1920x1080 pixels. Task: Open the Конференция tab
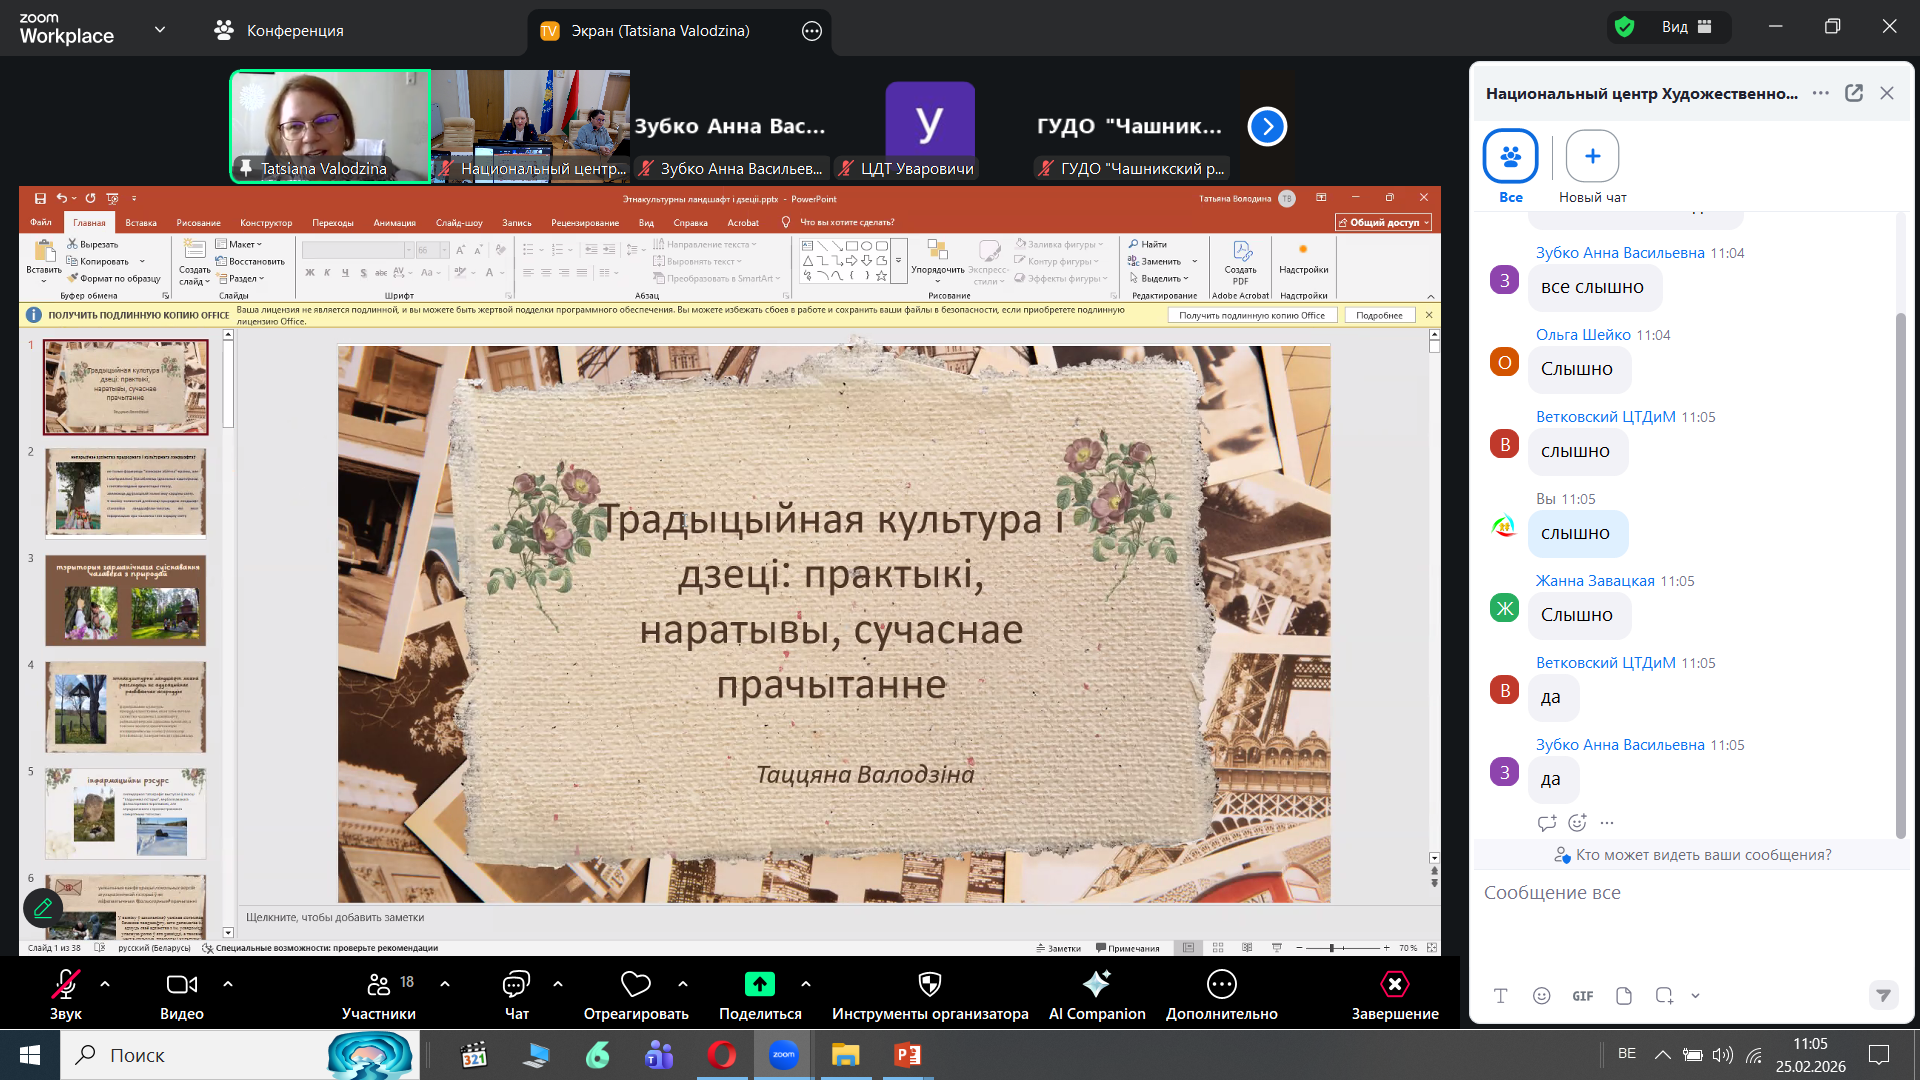[278, 31]
